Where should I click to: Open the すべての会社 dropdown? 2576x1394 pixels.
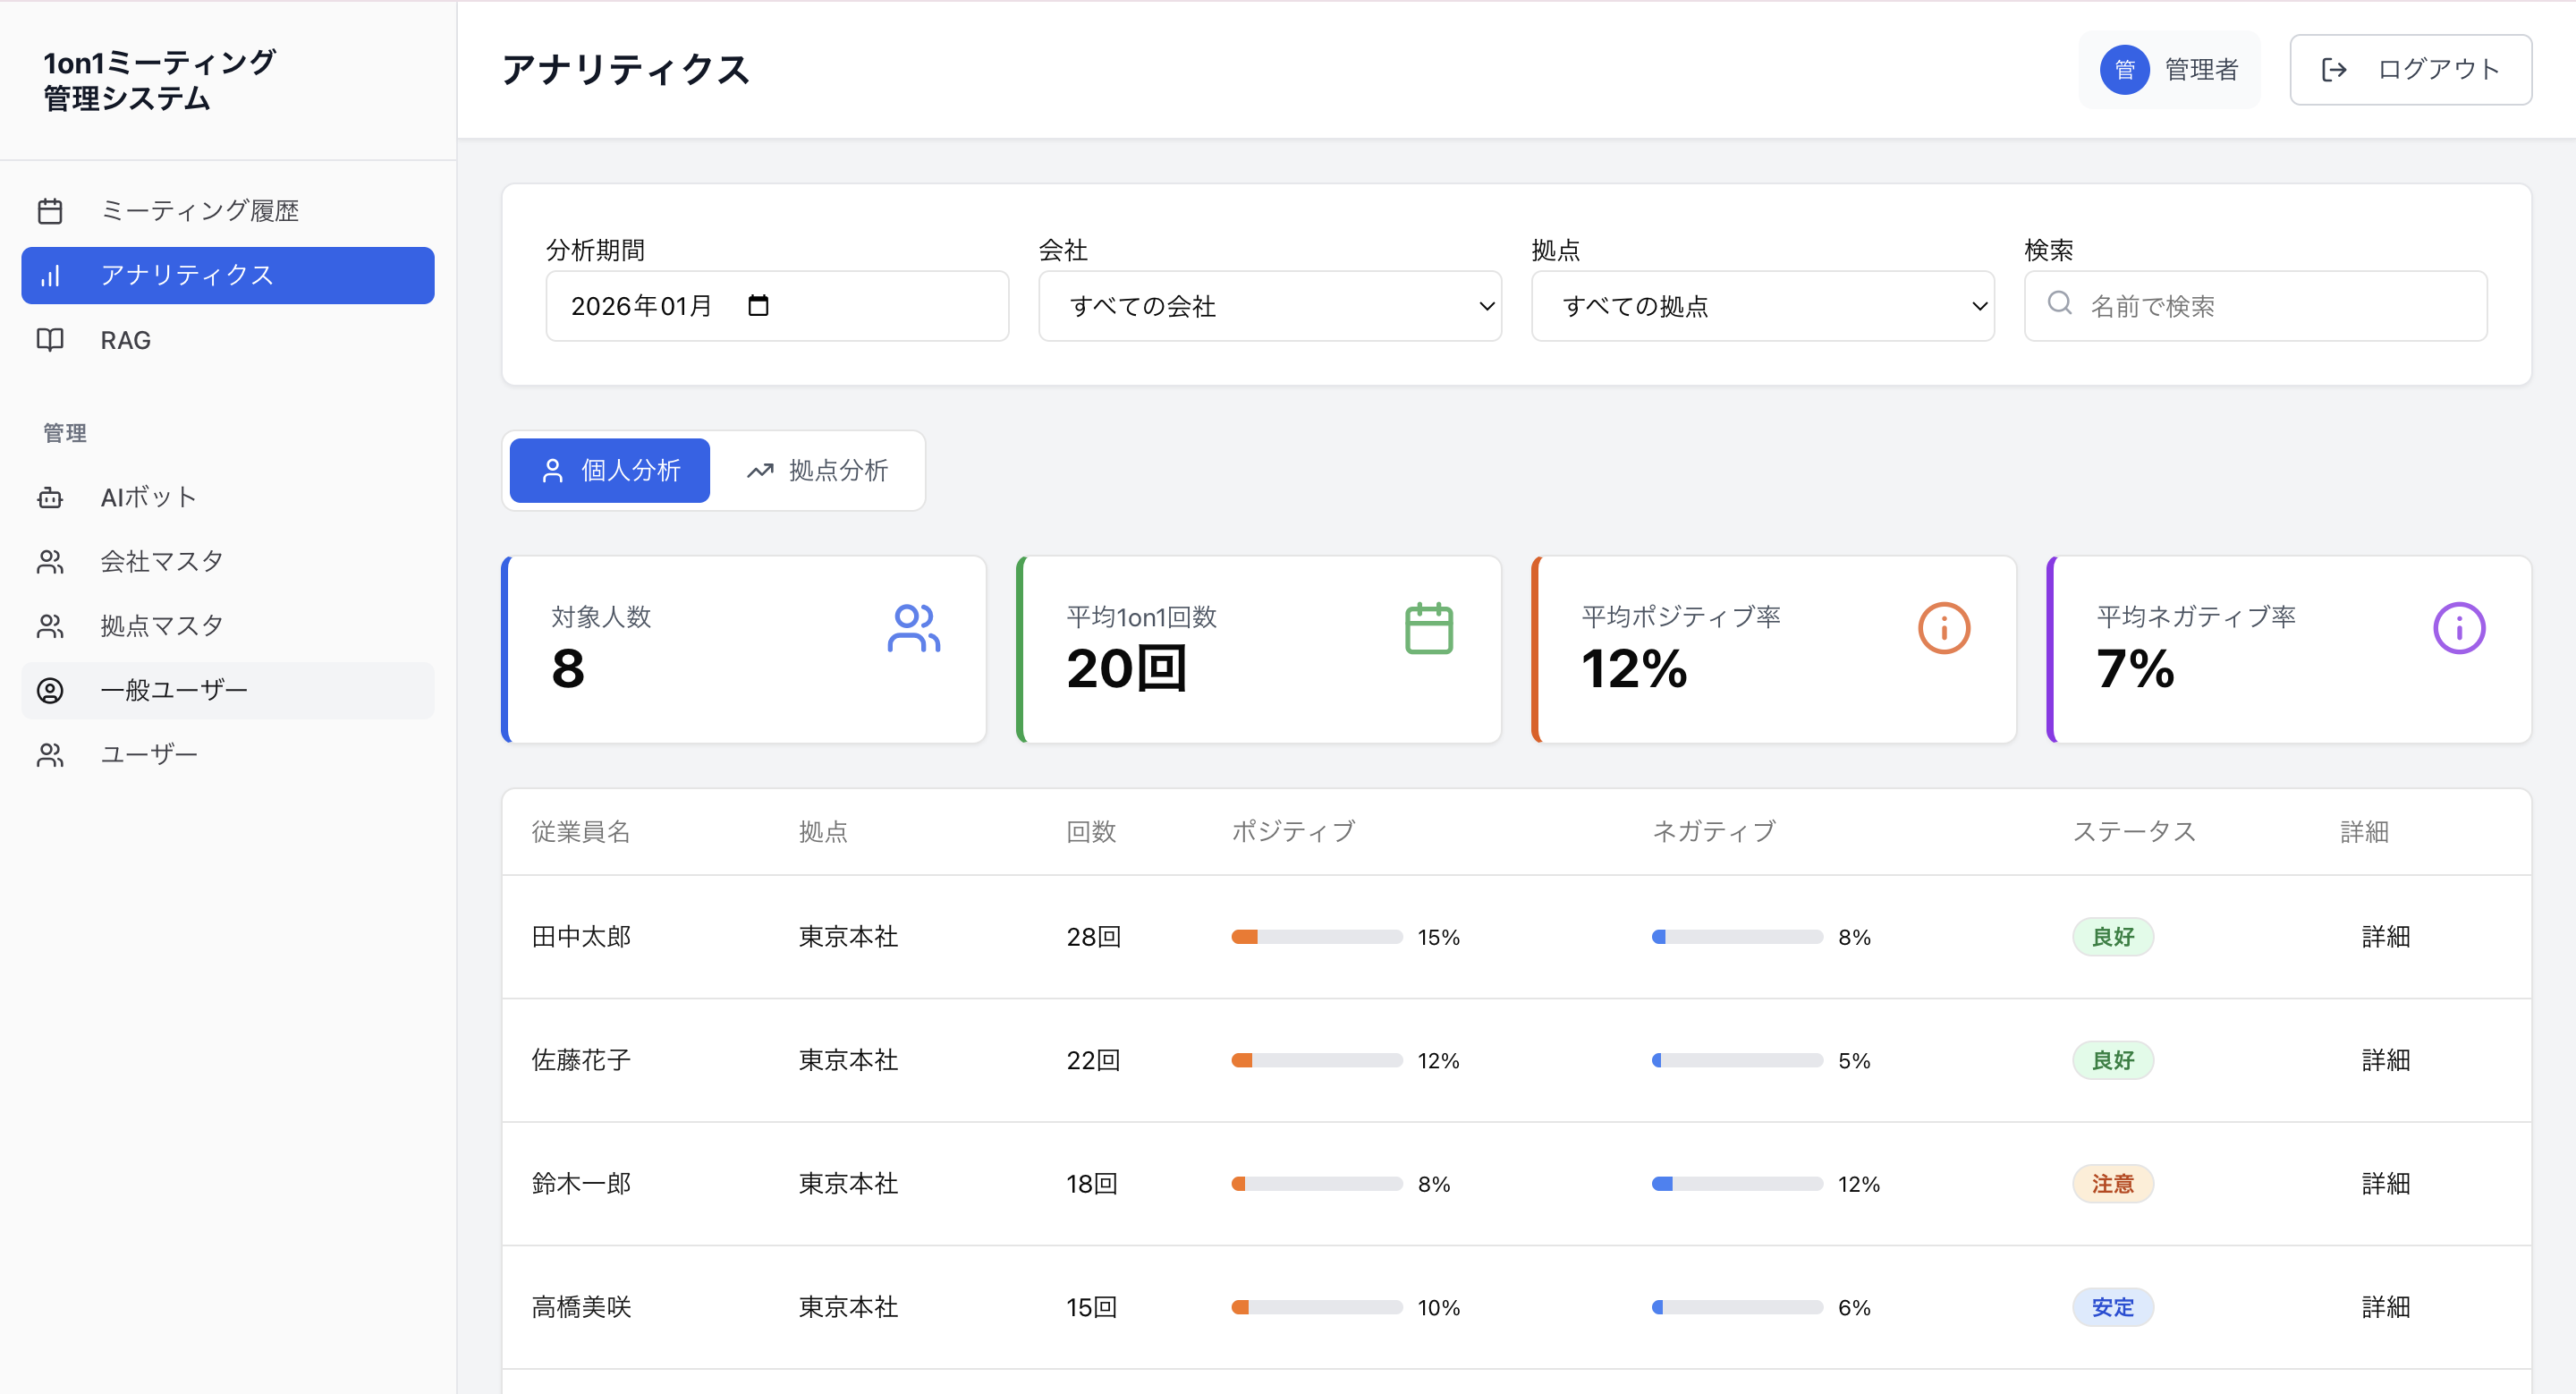point(1268,306)
